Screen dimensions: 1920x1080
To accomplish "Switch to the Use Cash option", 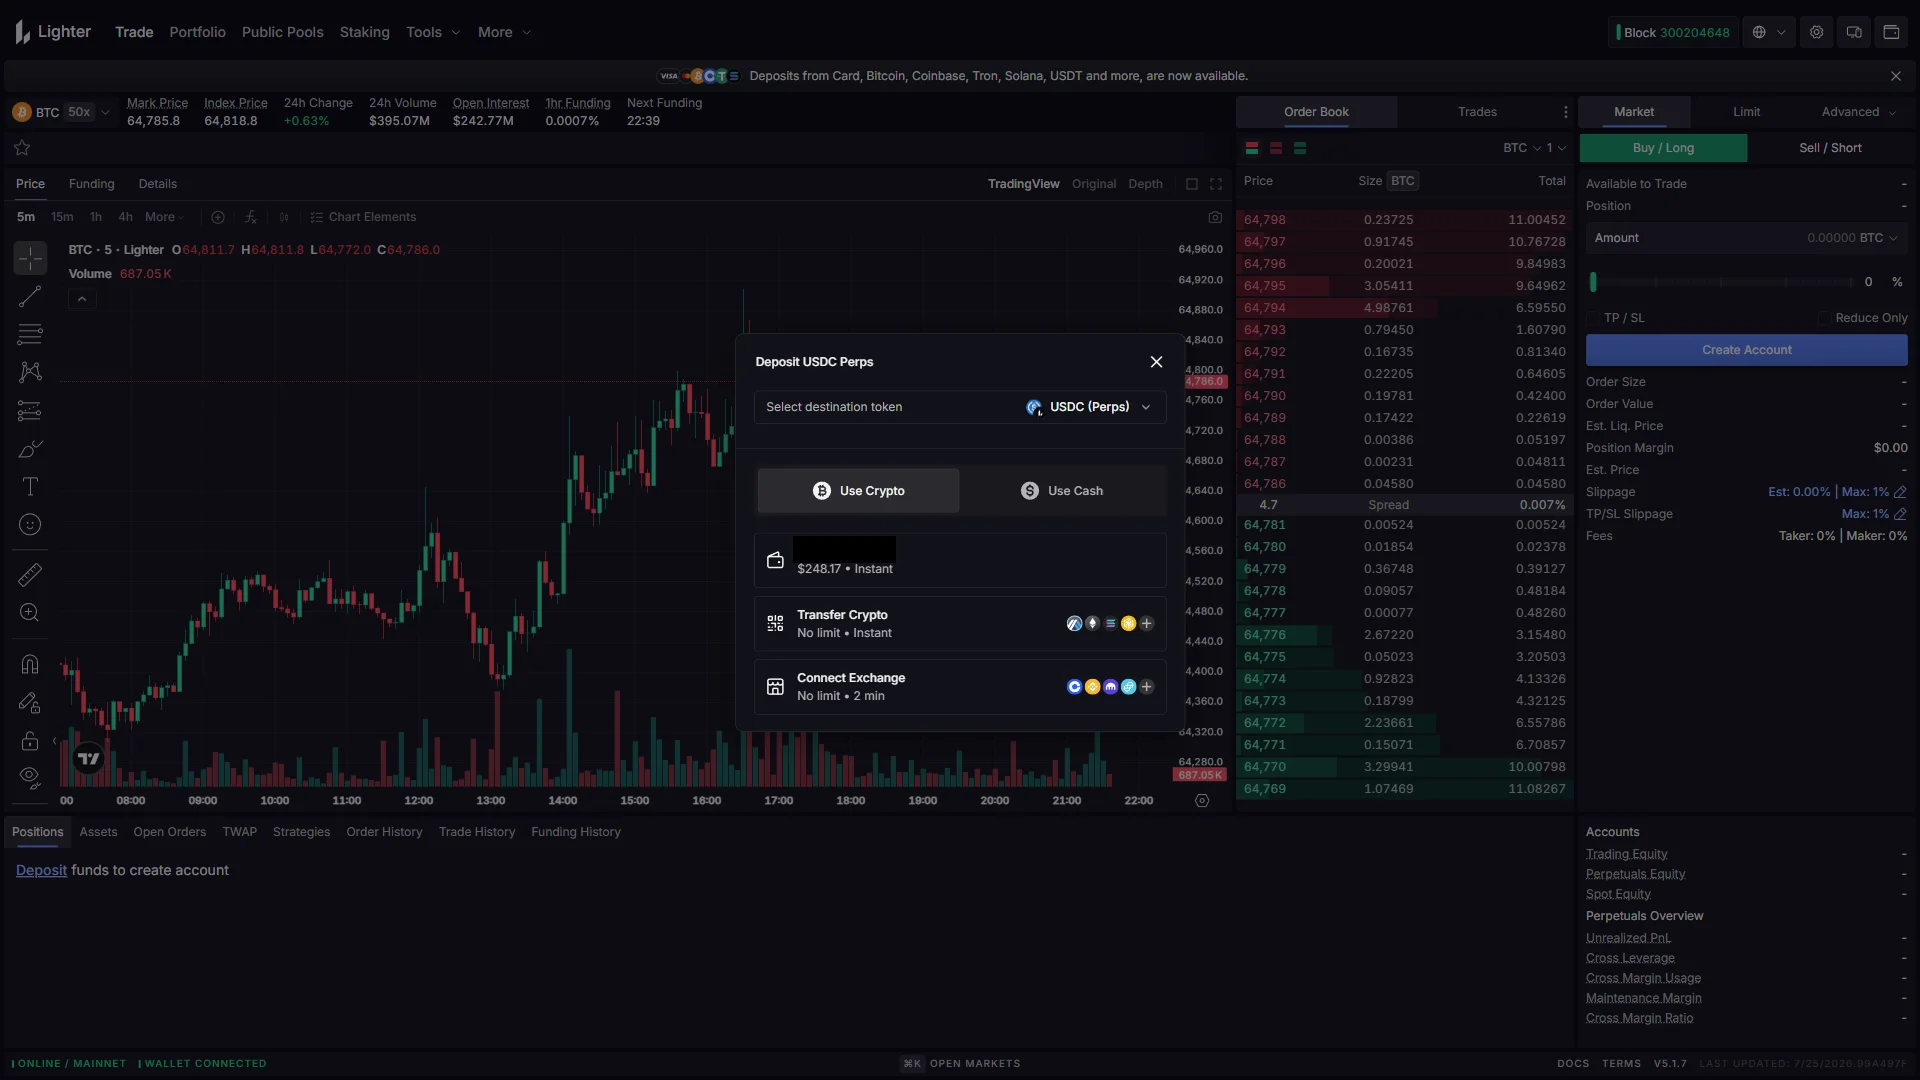I will (1062, 491).
